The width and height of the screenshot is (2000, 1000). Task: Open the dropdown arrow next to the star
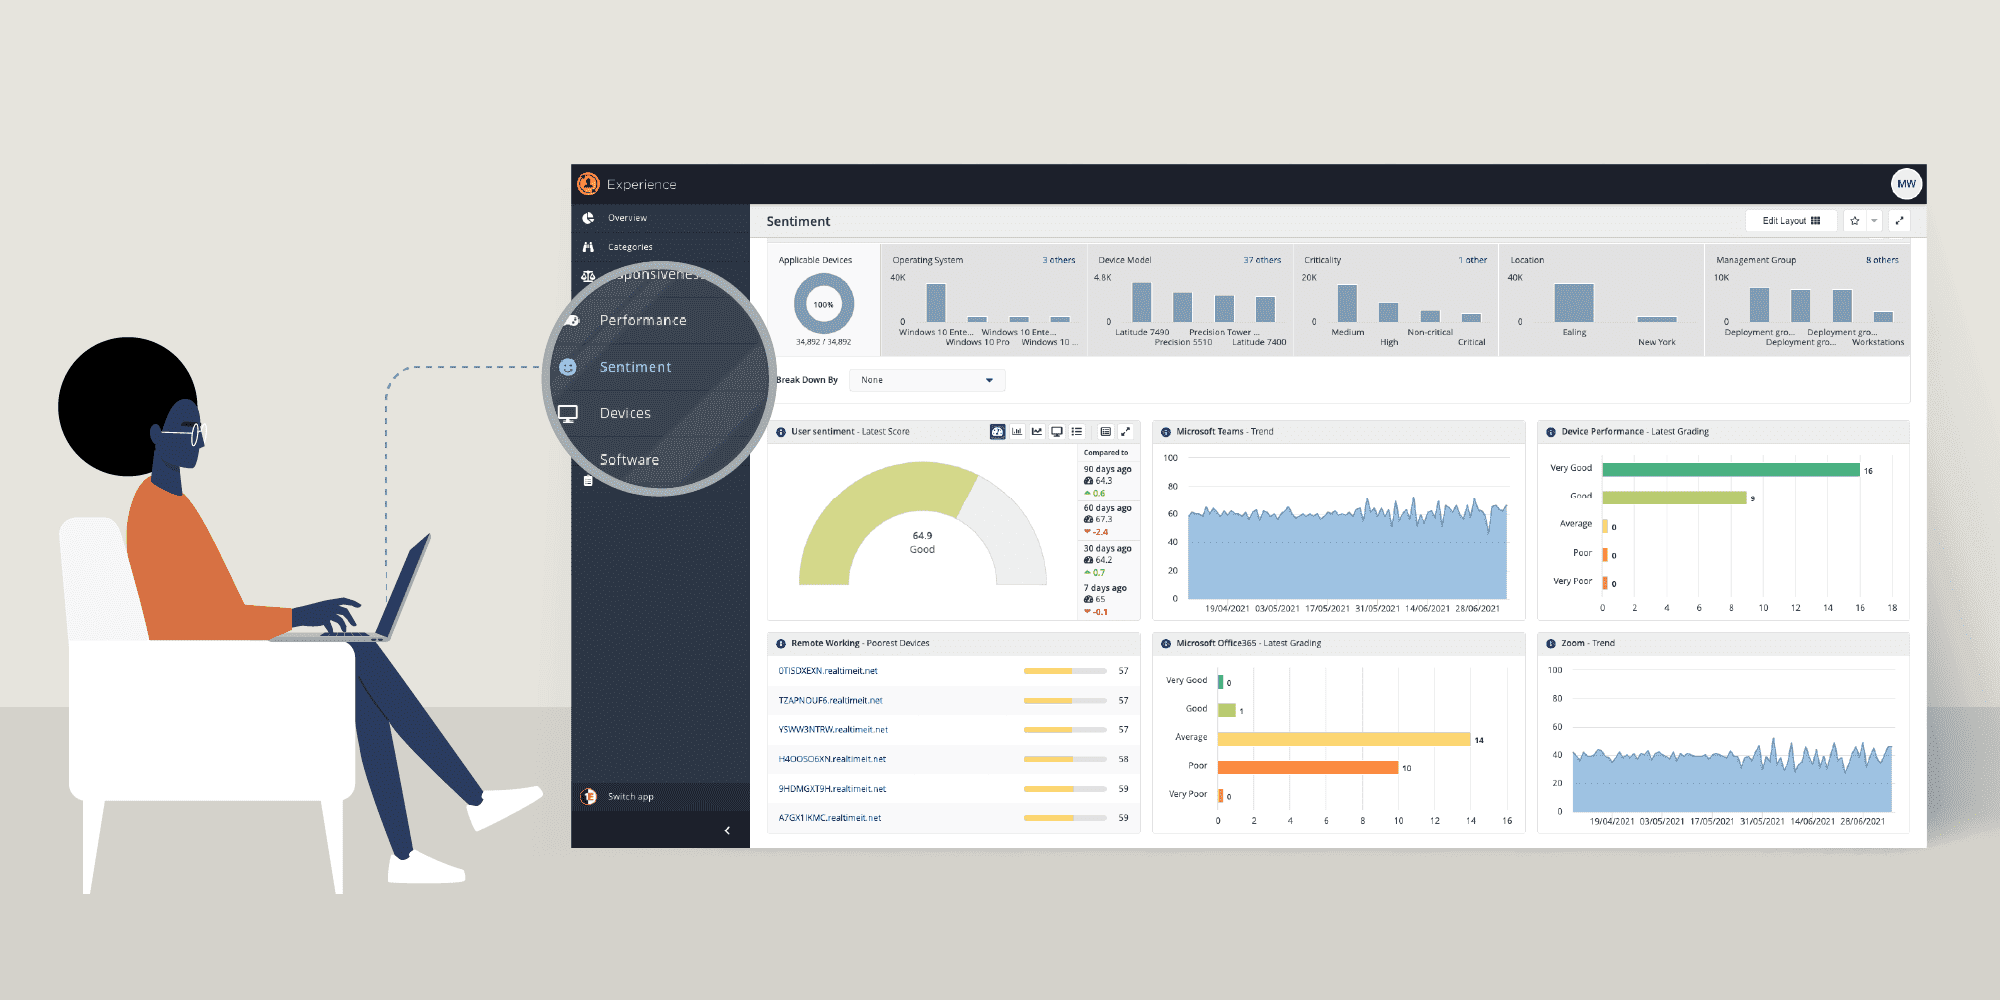point(1874,221)
